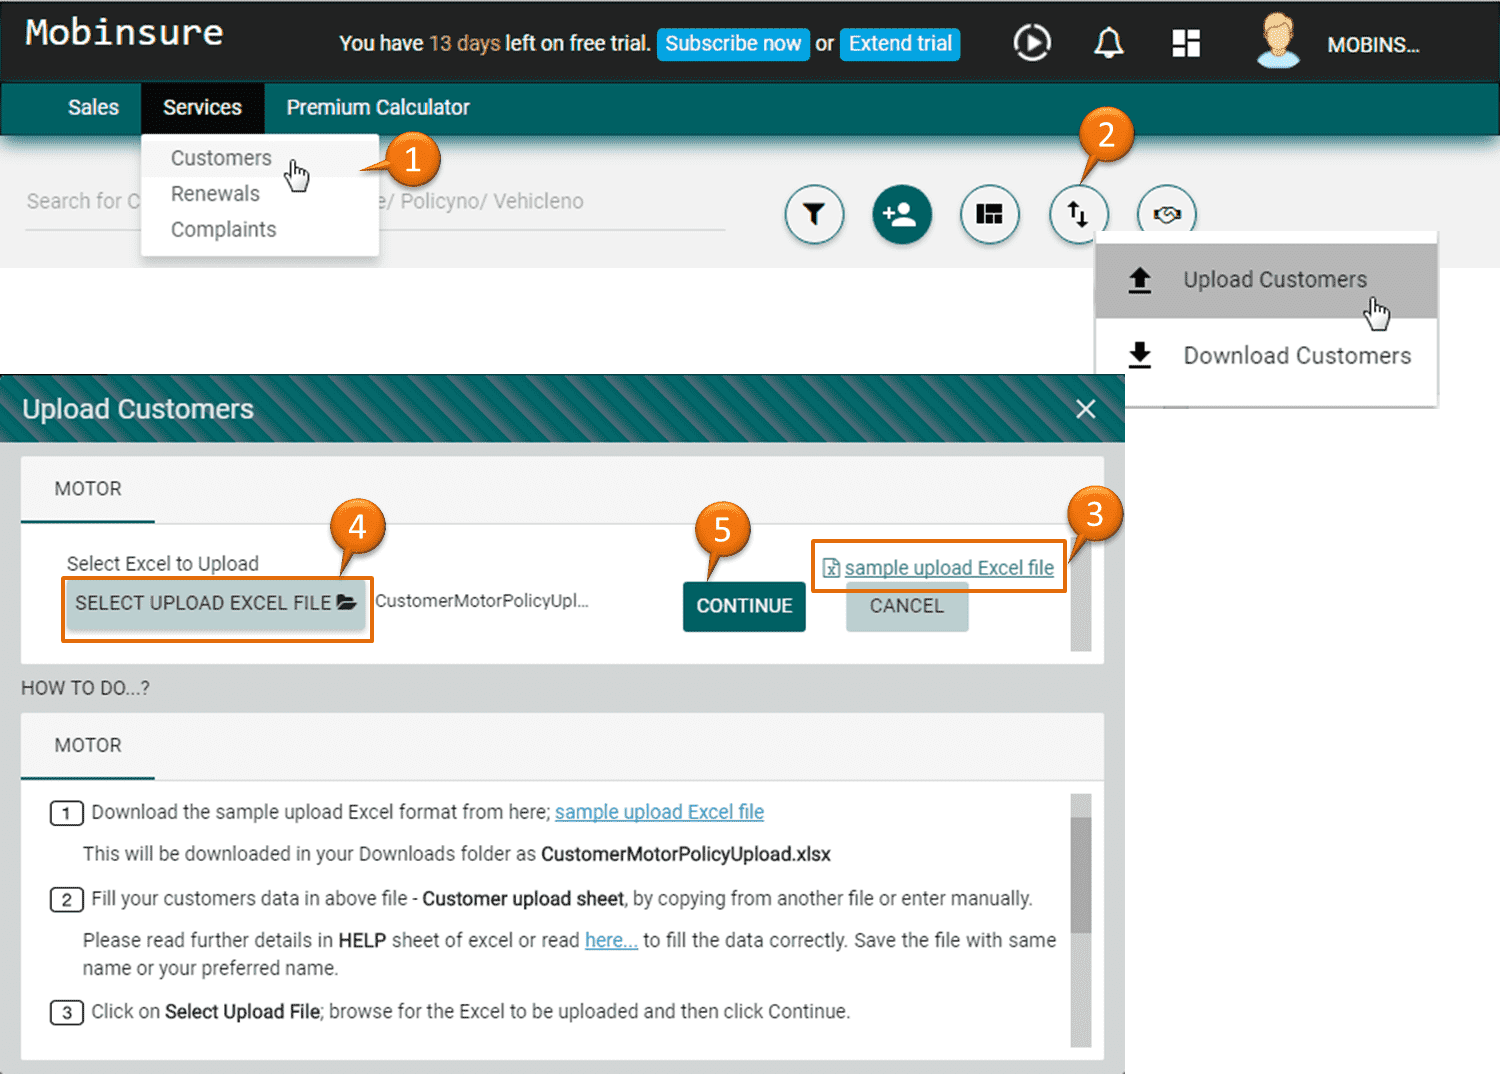The width and height of the screenshot is (1500, 1074).
Task: Choose Upload Customers option
Action: tap(1266, 280)
